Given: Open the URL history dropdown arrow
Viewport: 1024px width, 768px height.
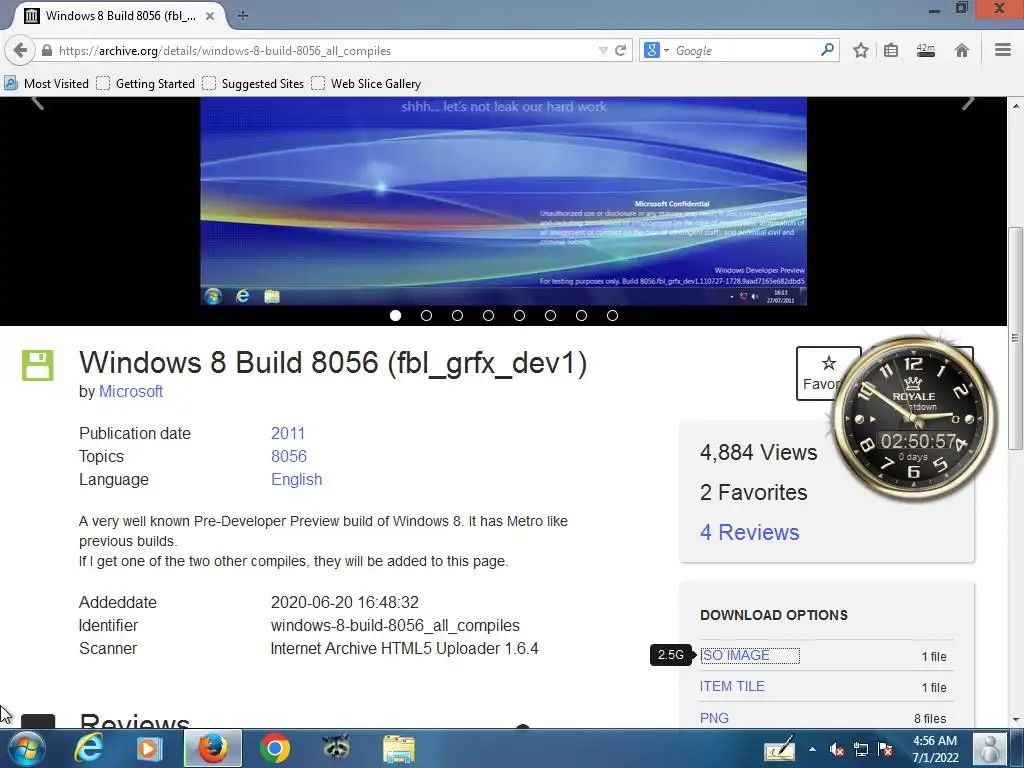Looking at the screenshot, I should tap(603, 50).
